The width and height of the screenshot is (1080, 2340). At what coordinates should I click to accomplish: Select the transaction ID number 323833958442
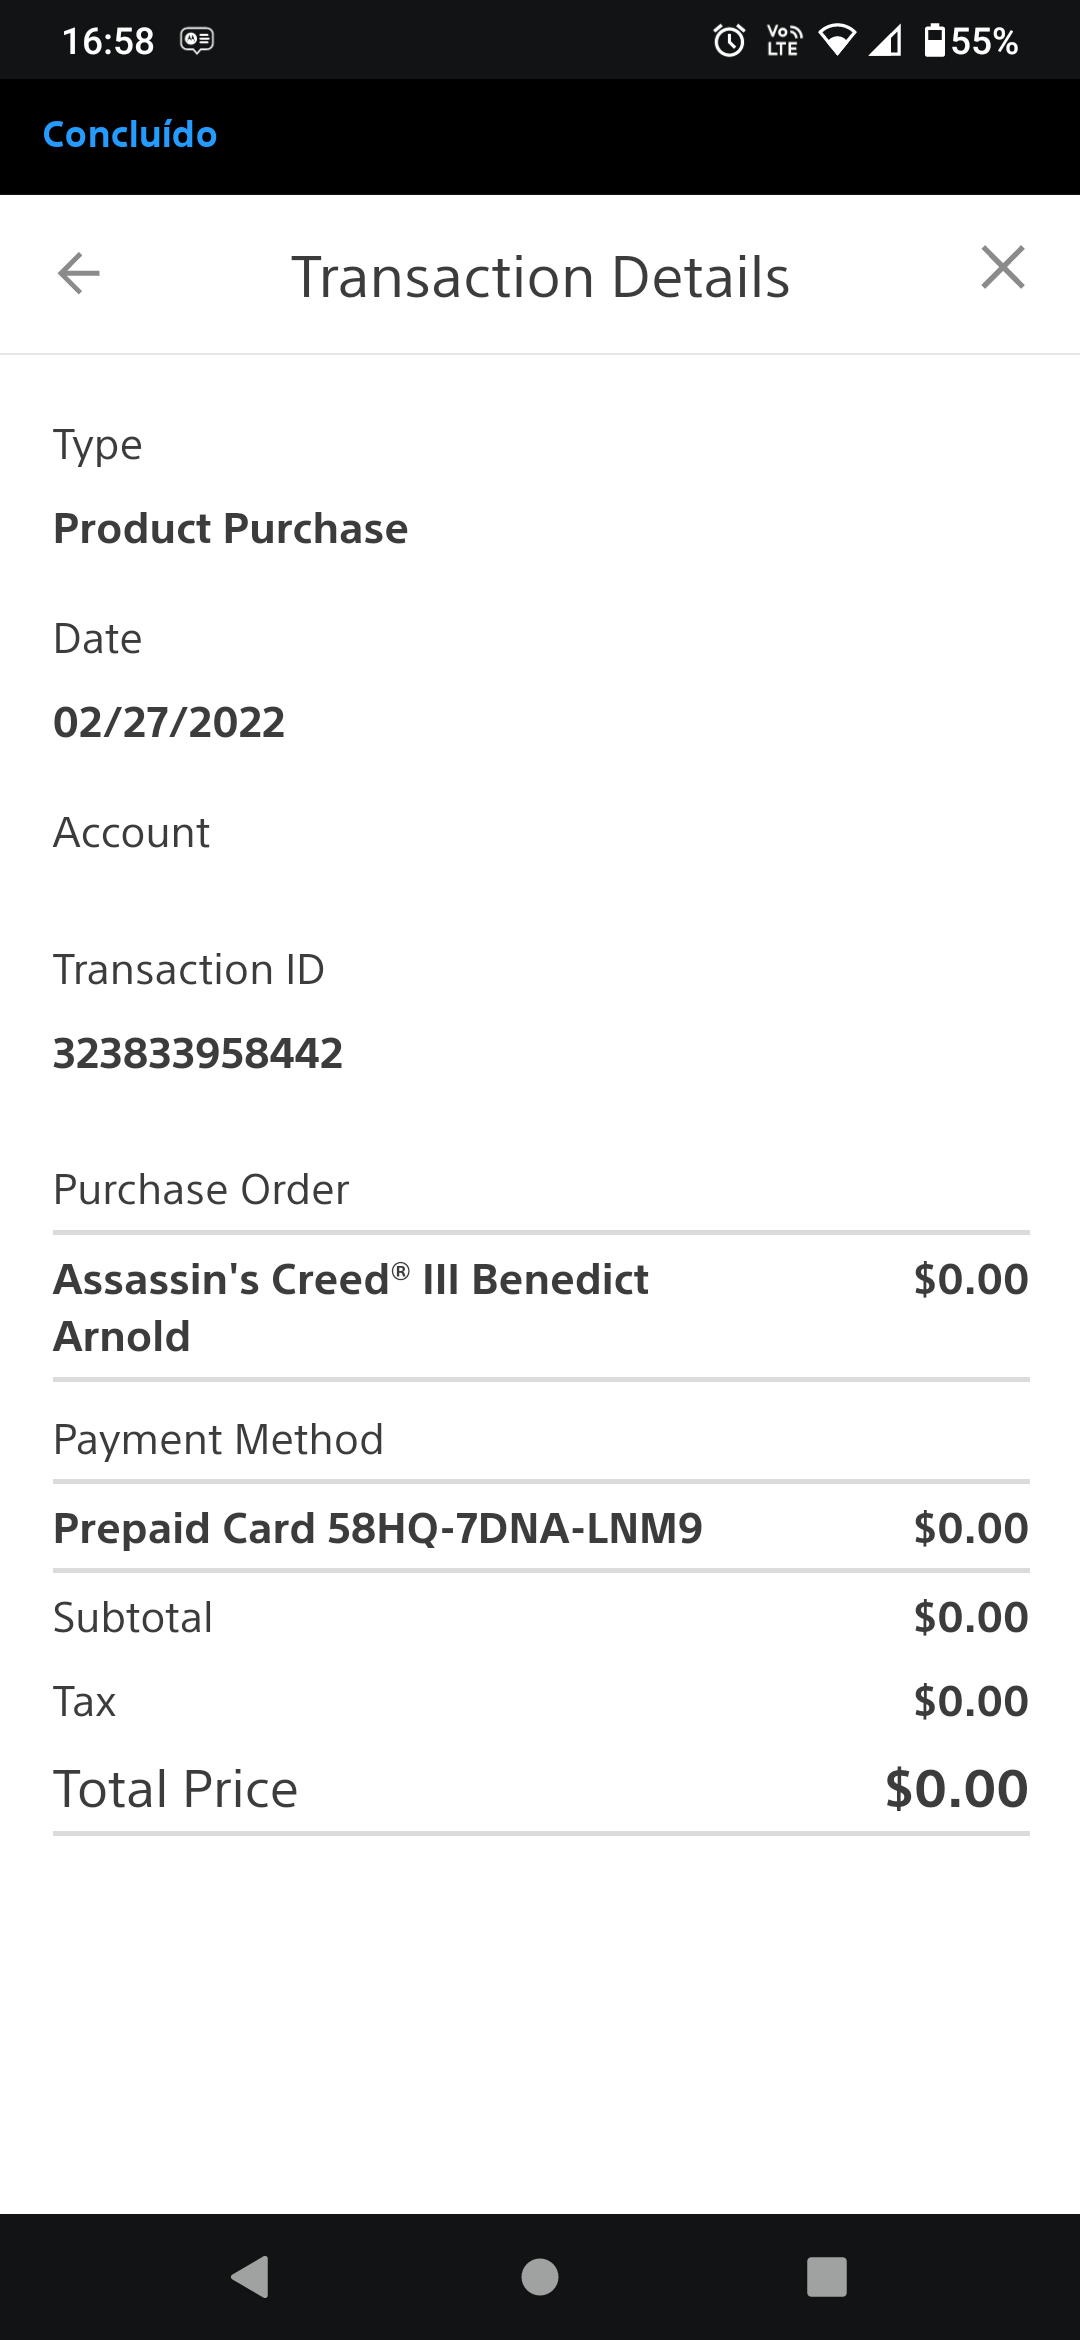(198, 1053)
